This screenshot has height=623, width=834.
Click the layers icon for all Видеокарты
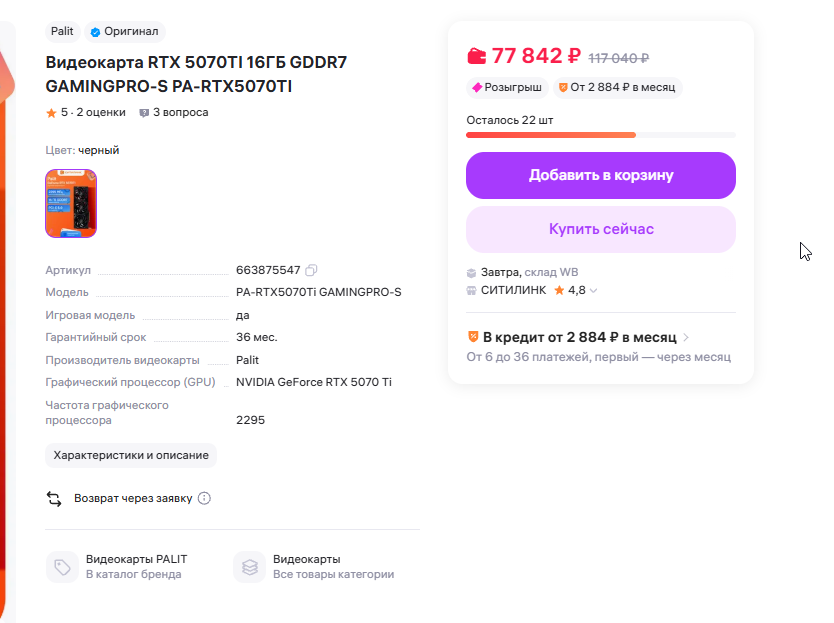249,567
